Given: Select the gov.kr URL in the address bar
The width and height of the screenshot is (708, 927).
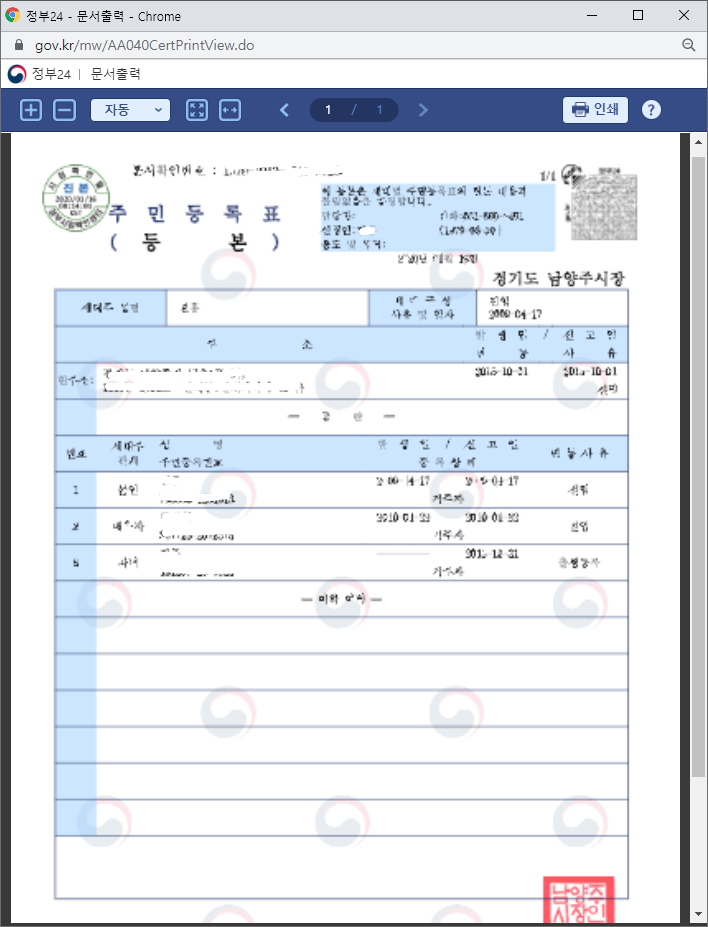Looking at the screenshot, I should point(144,45).
